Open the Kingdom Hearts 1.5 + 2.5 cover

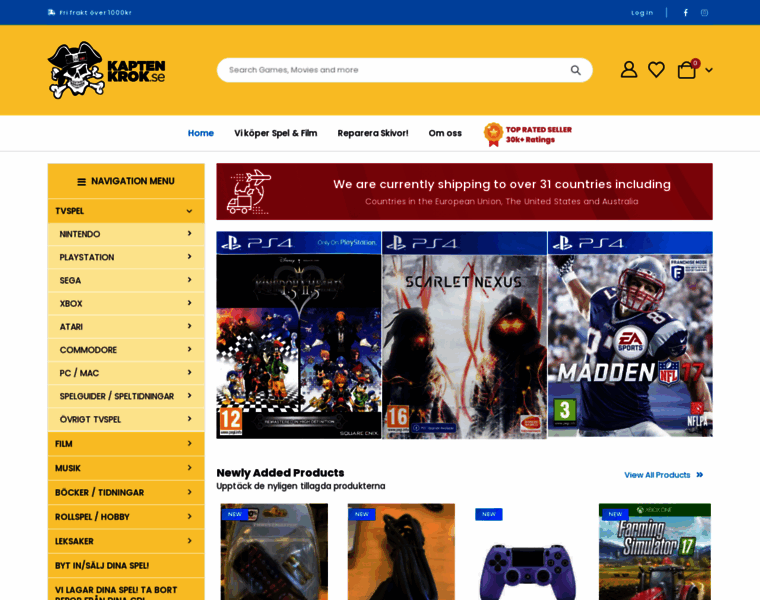[x=299, y=335]
